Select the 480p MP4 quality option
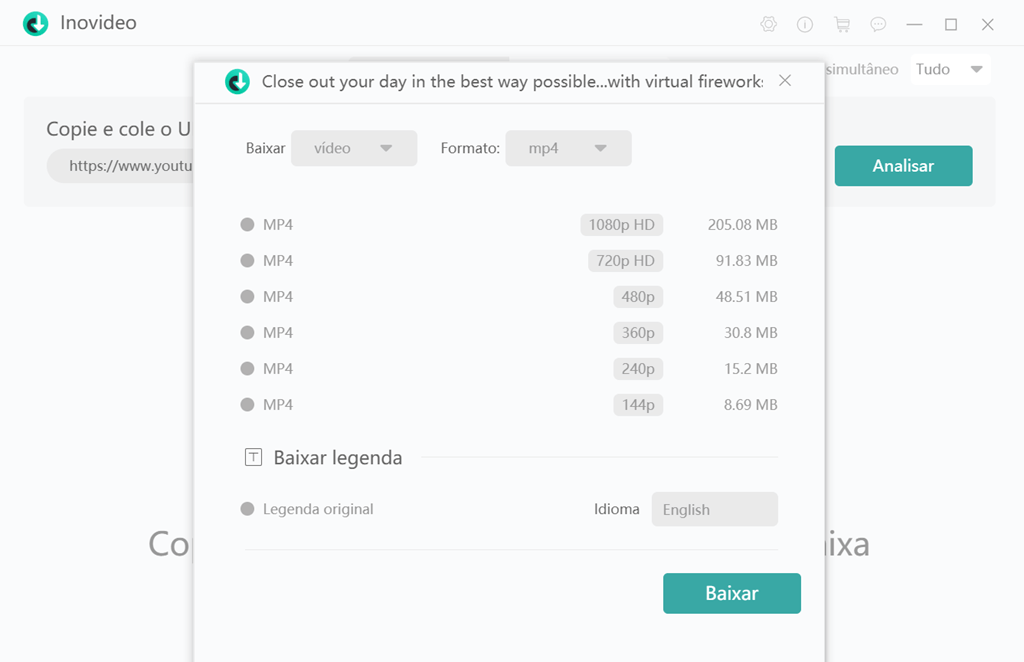 coord(248,297)
